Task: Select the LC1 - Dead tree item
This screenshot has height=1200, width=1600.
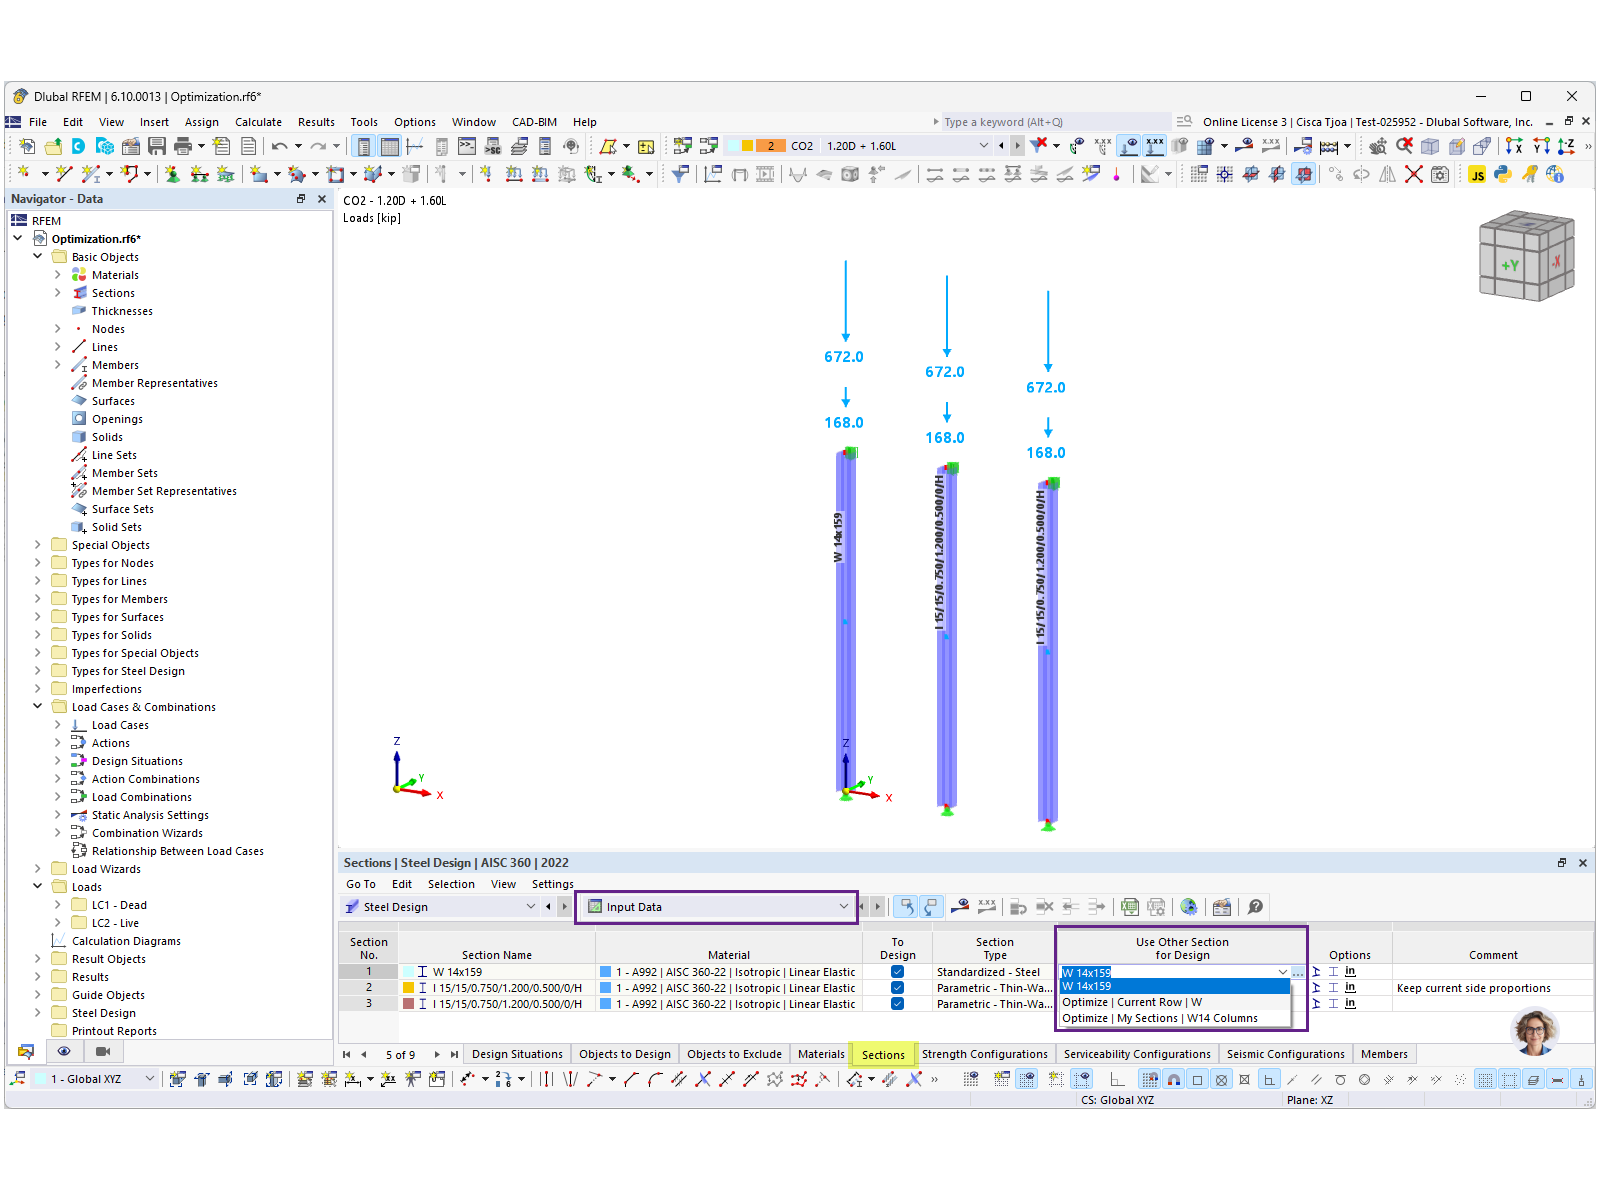Action: [119, 905]
